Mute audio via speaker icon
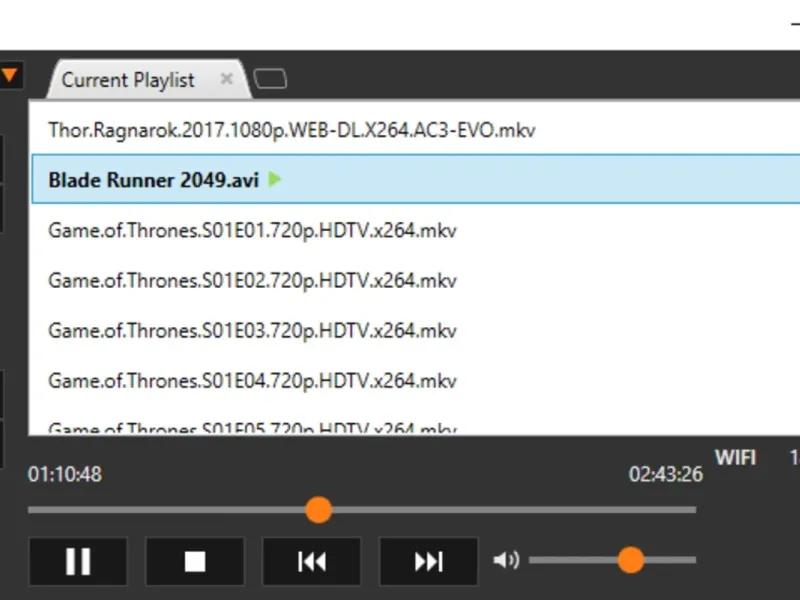The width and height of the screenshot is (800, 600). click(x=506, y=560)
